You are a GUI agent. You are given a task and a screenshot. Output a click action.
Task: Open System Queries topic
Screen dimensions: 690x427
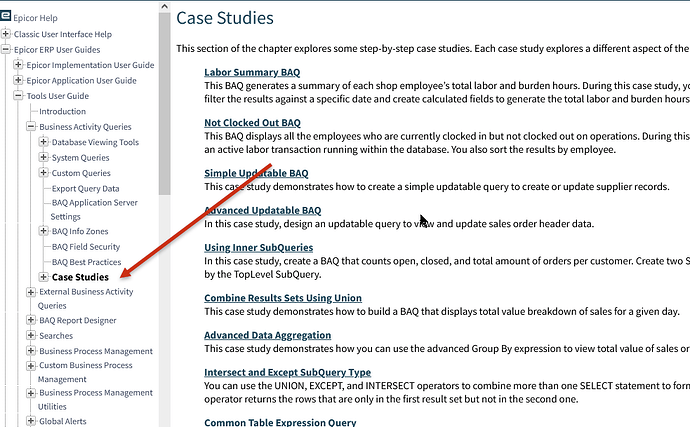click(x=81, y=158)
